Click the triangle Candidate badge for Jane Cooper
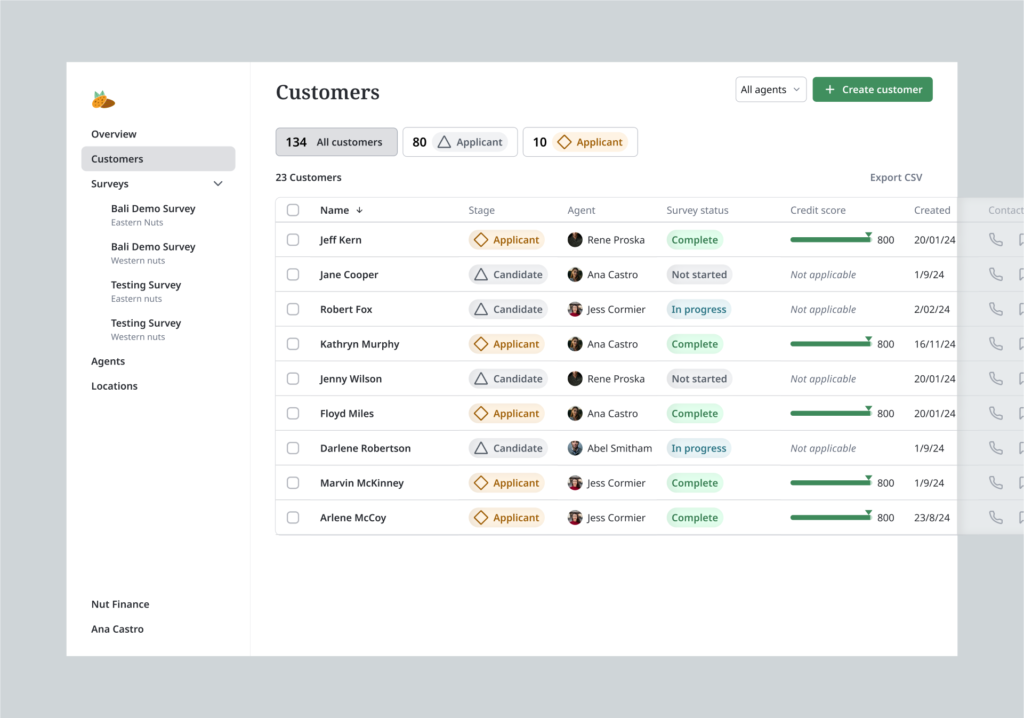The image size is (1024, 718). [x=508, y=275]
